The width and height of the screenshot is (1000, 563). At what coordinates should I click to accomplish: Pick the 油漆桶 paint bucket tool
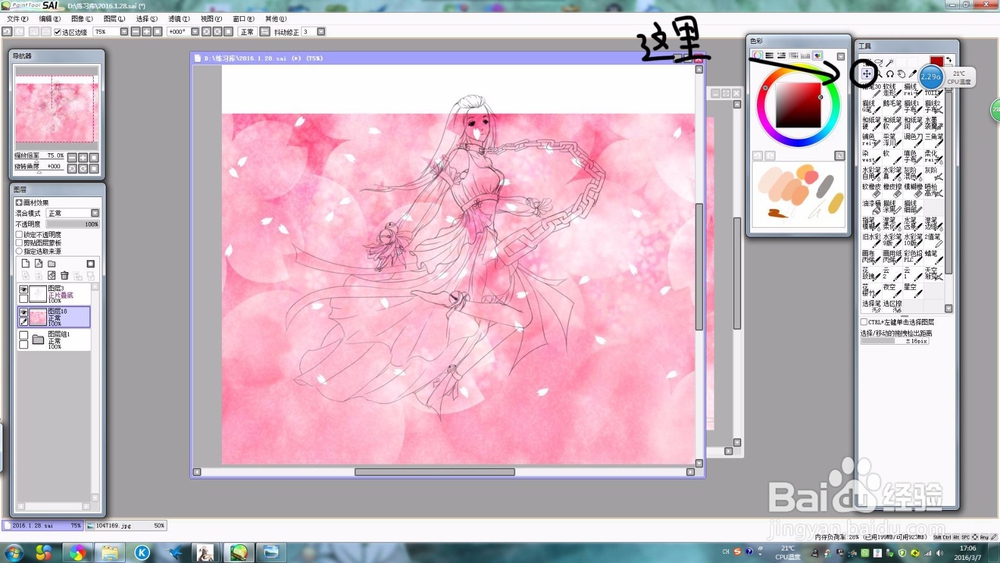point(872,207)
